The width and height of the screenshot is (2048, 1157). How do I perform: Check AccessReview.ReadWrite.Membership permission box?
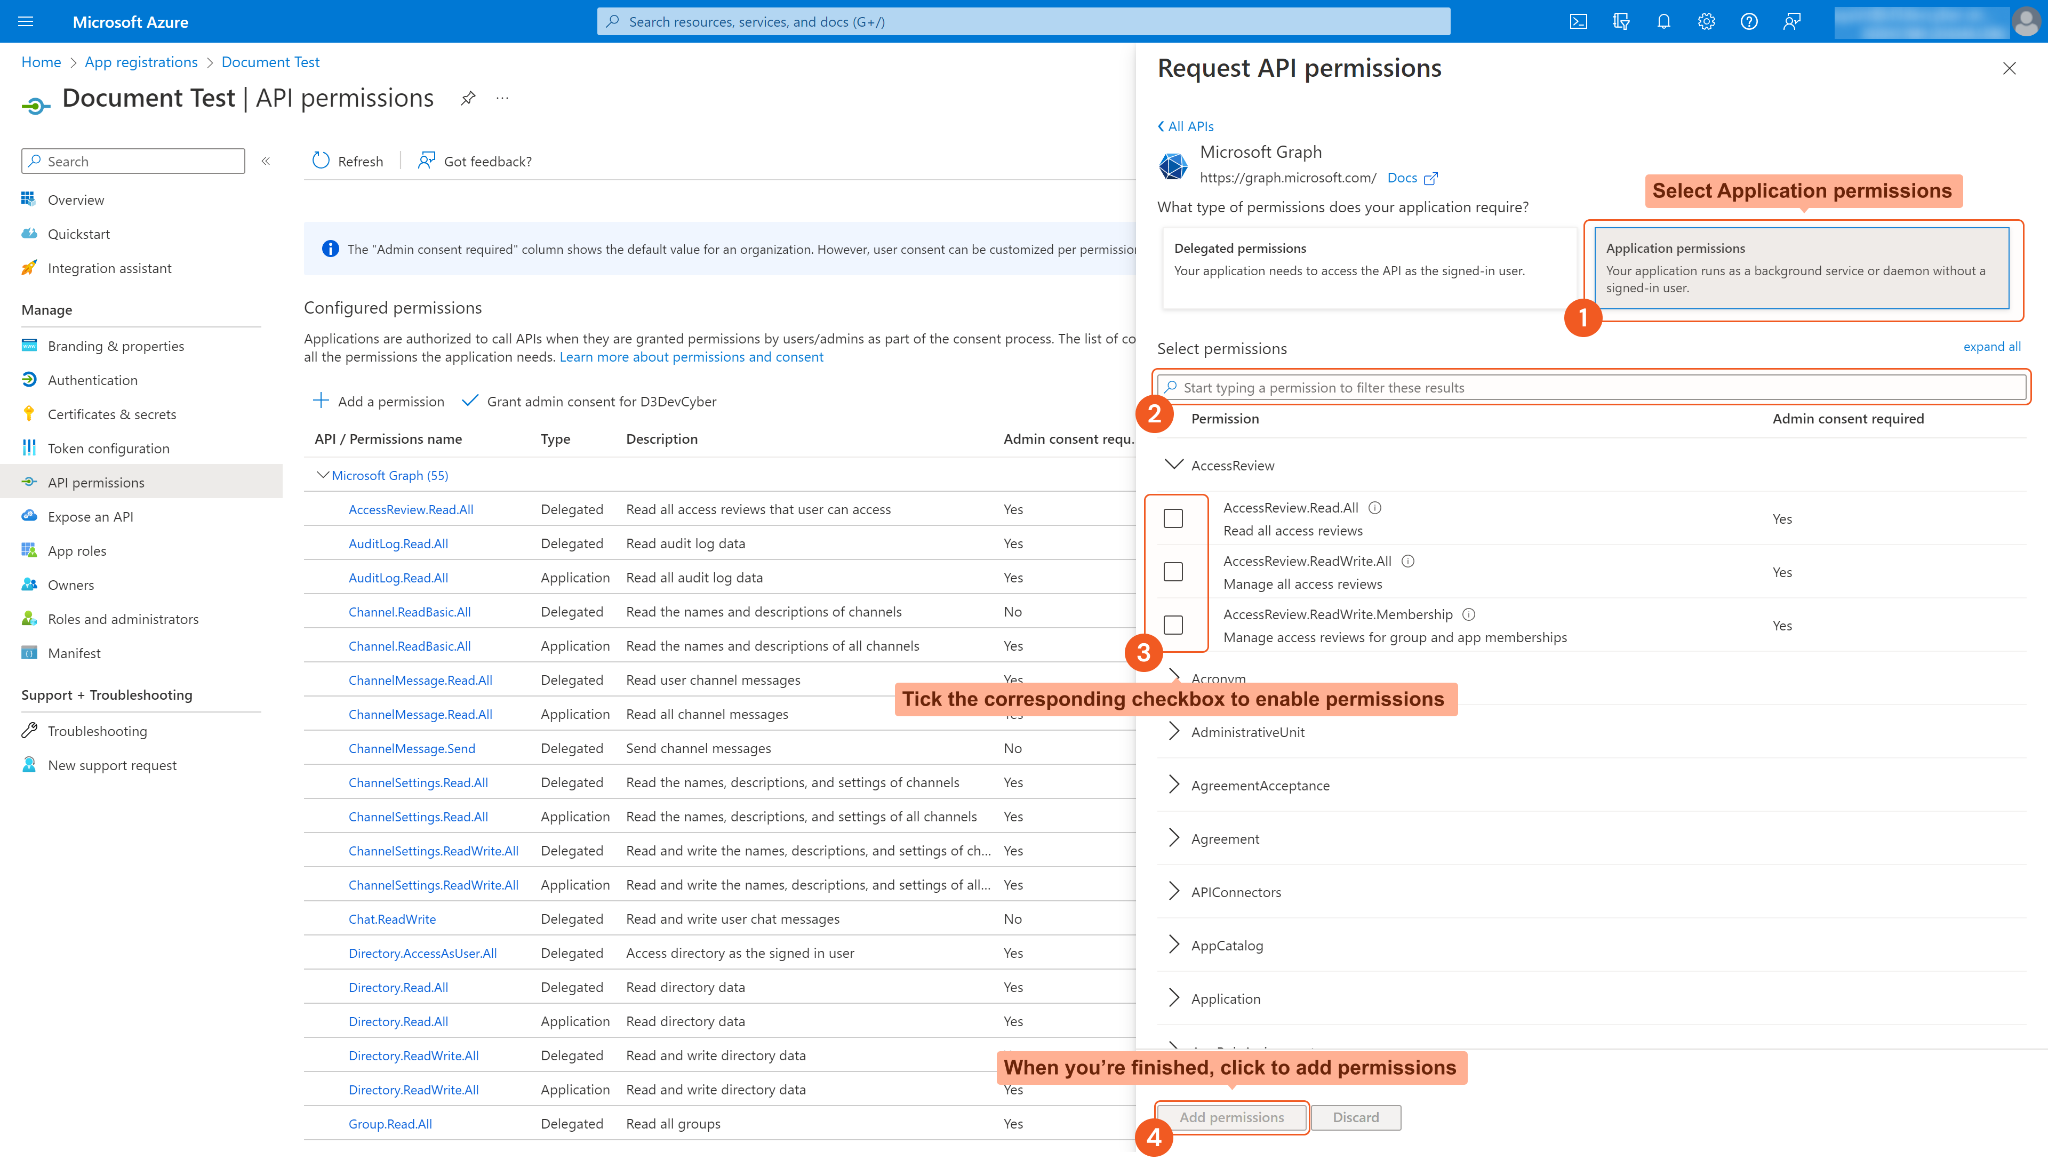coord(1173,625)
